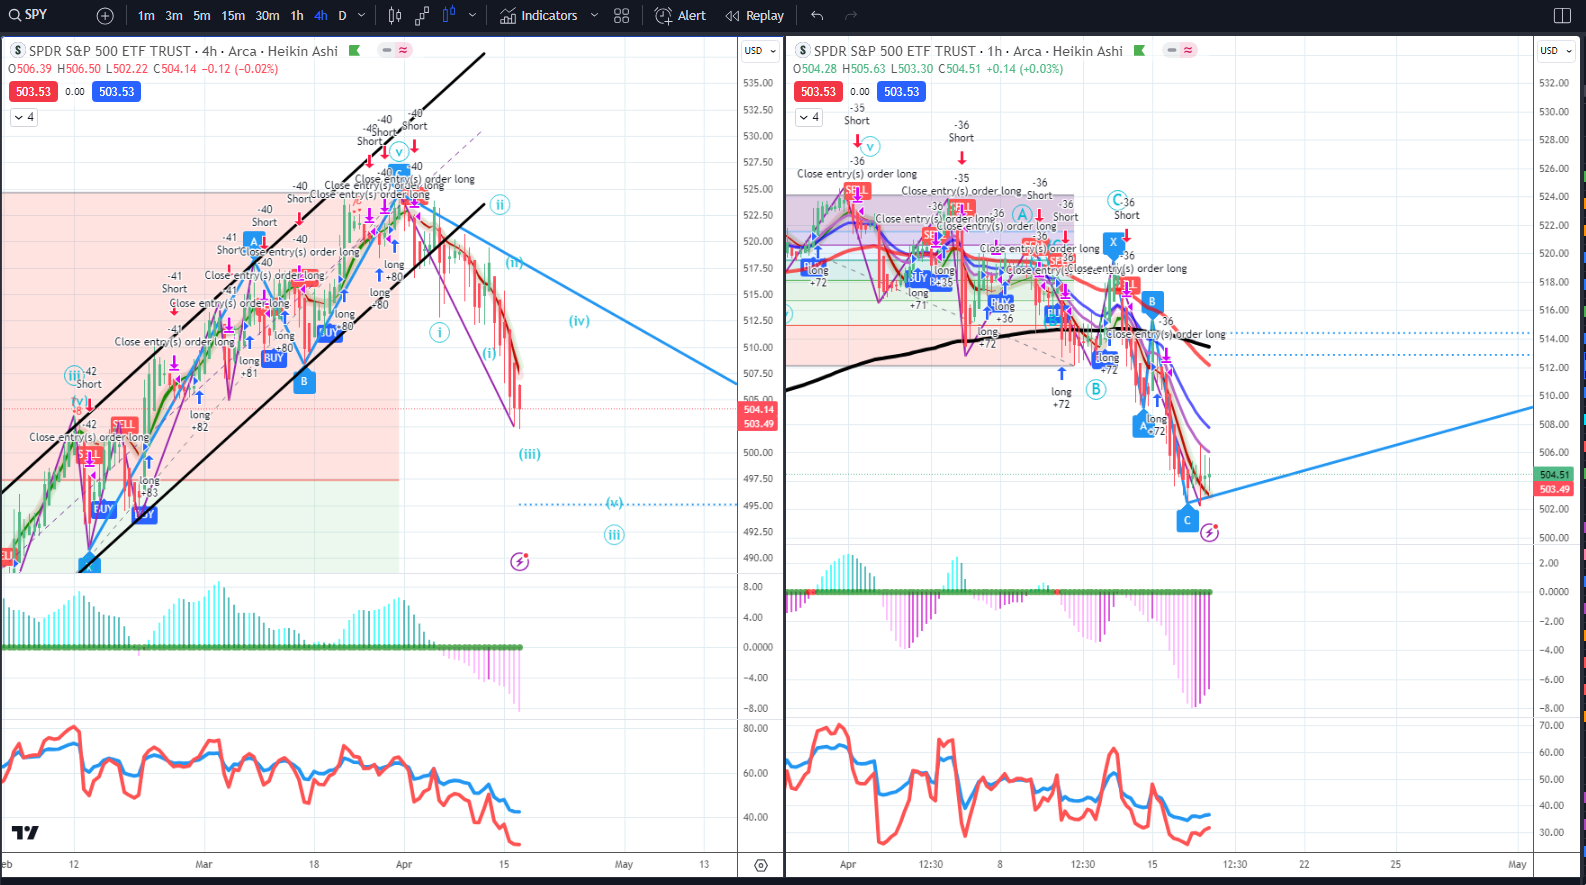Switch to the 3m timeframe

point(174,16)
